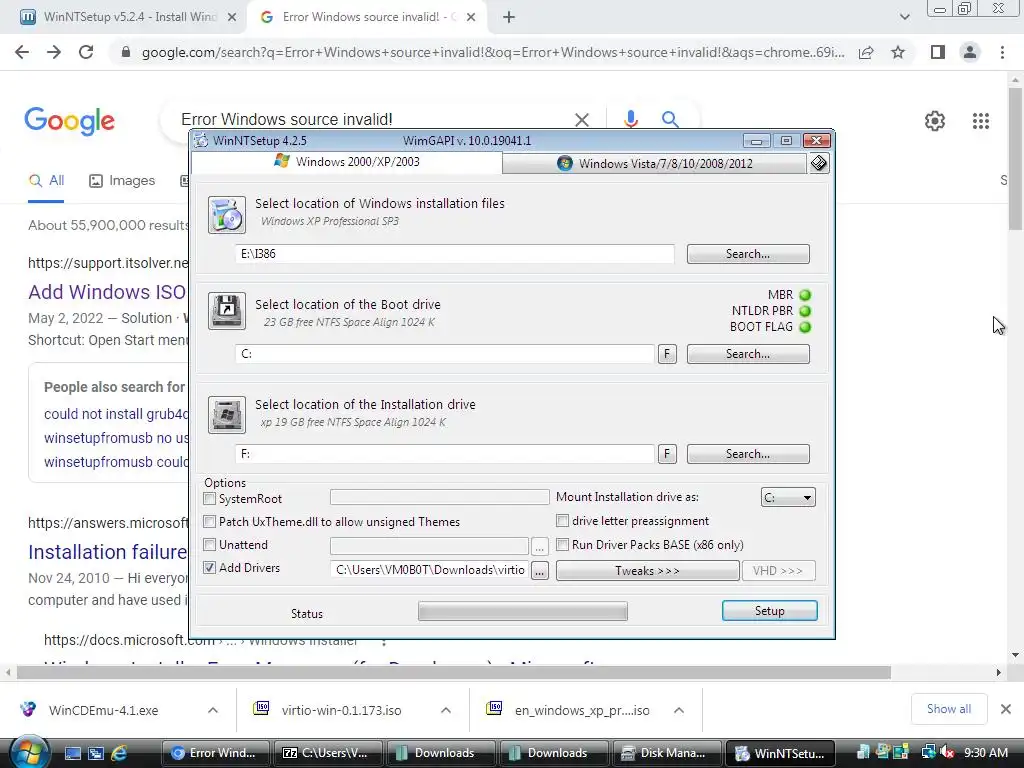Viewport: 1024px width, 768px height.
Task: Click the Boot drive C: path field
Action: coord(445,354)
